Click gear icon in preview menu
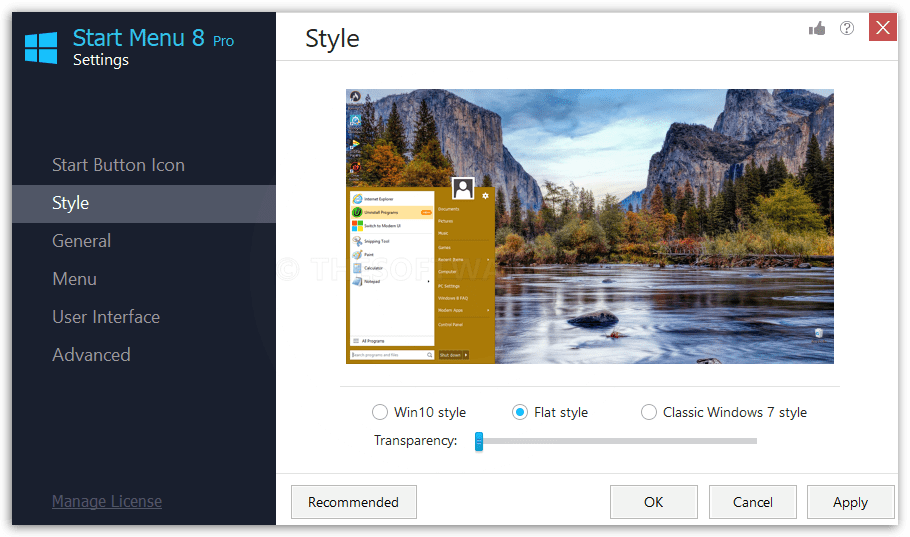The image size is (910, 537). point(485,196)
